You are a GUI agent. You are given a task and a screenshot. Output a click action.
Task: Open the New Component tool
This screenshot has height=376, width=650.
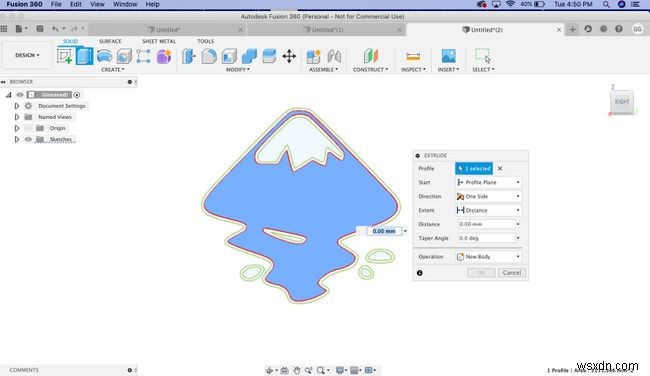[x=313, y=56]
